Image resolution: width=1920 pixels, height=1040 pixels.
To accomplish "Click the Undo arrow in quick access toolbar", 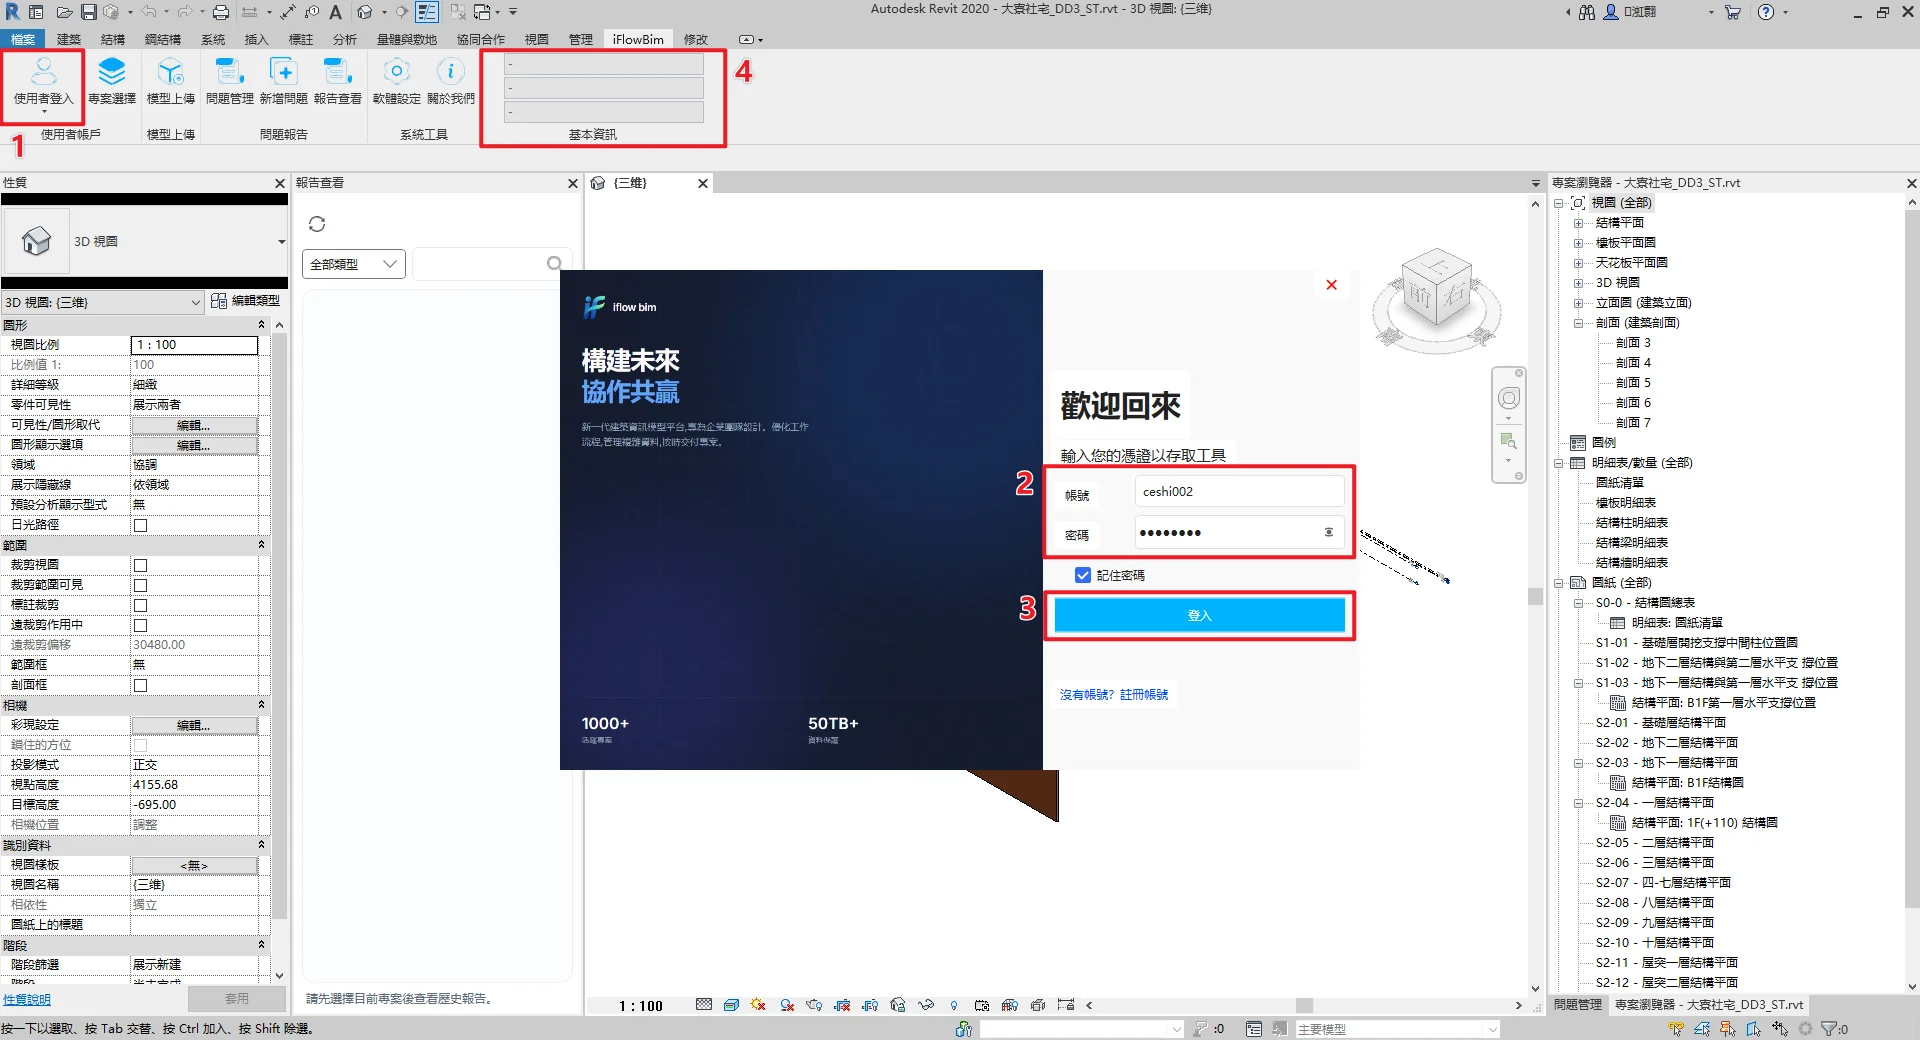I will coord(148,12).
